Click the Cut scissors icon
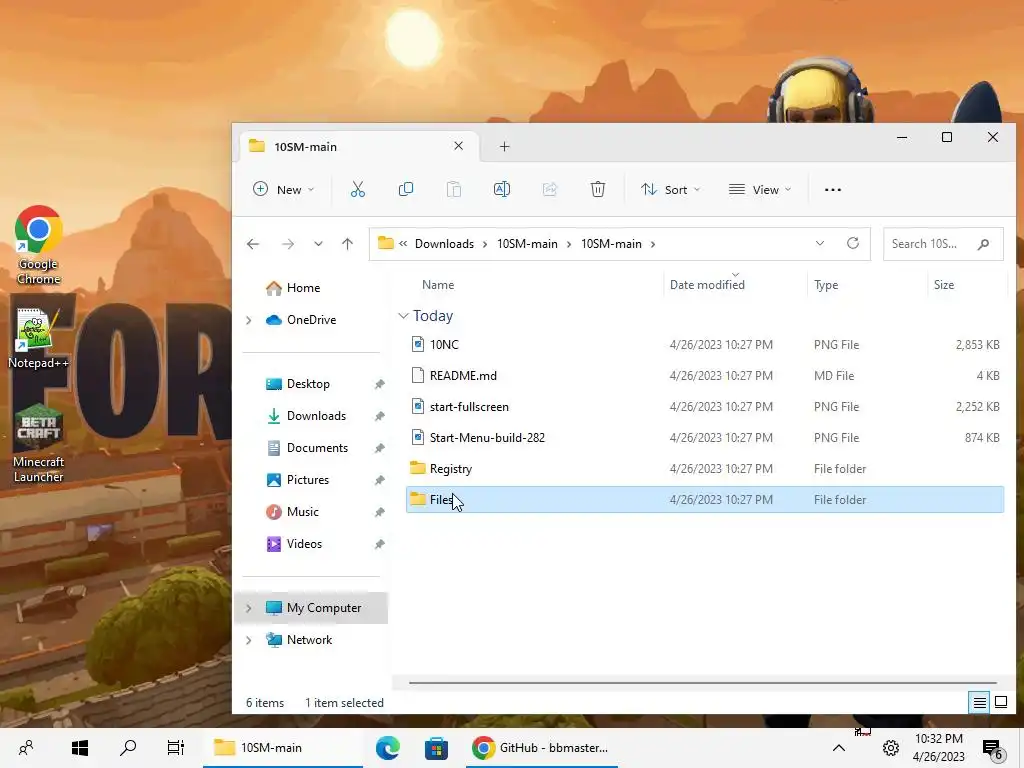The height and width of the screenshot is (768, 1024). click(357, 189)
